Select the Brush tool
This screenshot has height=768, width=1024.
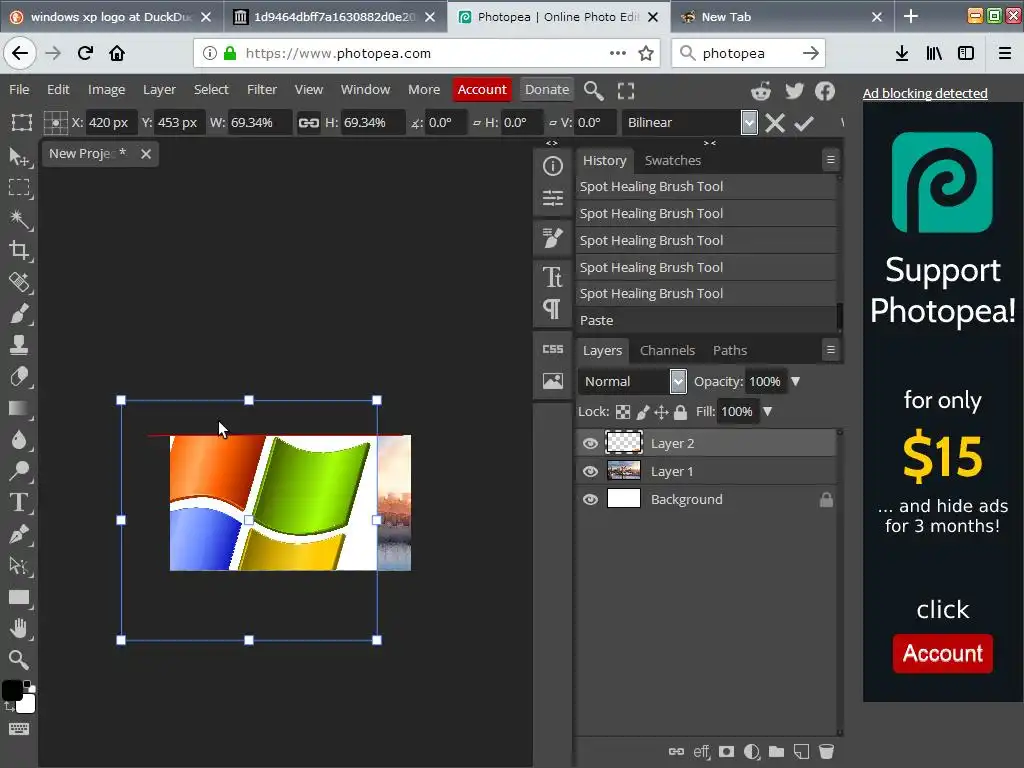(x=19, y=313)
